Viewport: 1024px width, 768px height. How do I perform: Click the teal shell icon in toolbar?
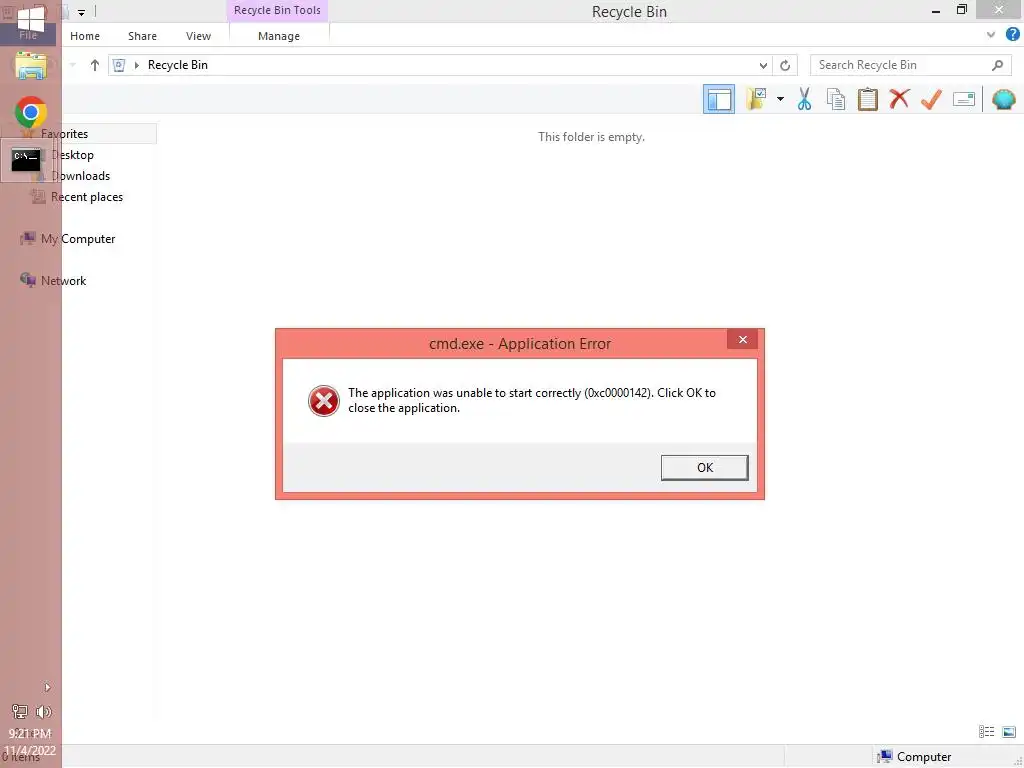click(x=1004, y=99)
